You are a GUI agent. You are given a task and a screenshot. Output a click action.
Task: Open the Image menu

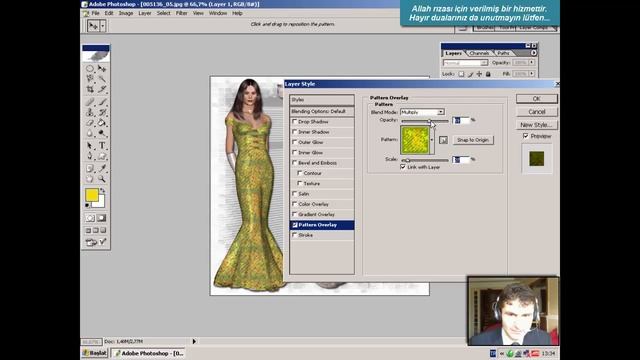[126, 13]
